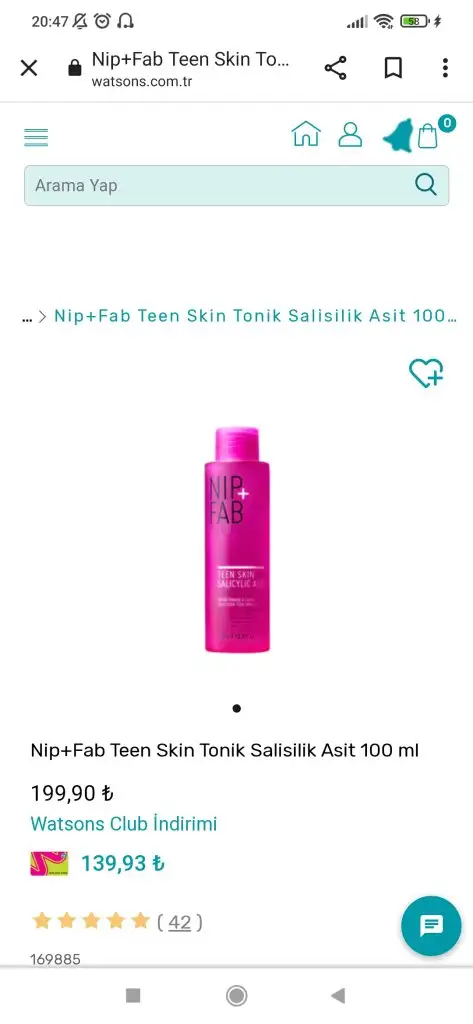Go to the Watsons home page icon
Viewport: 473px width, 1024px height.
point(306,134)
